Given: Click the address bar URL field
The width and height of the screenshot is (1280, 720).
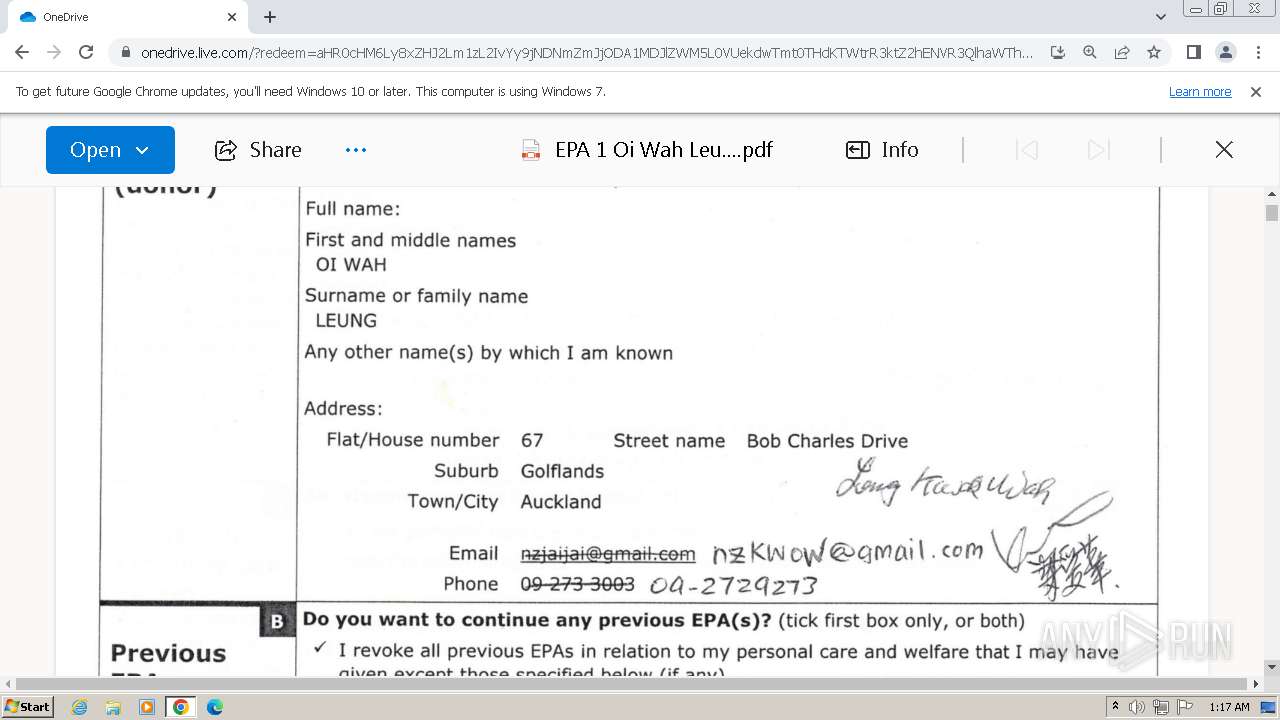Looking at the screenshot, I should pyautogui.click(x=587, y=53).
